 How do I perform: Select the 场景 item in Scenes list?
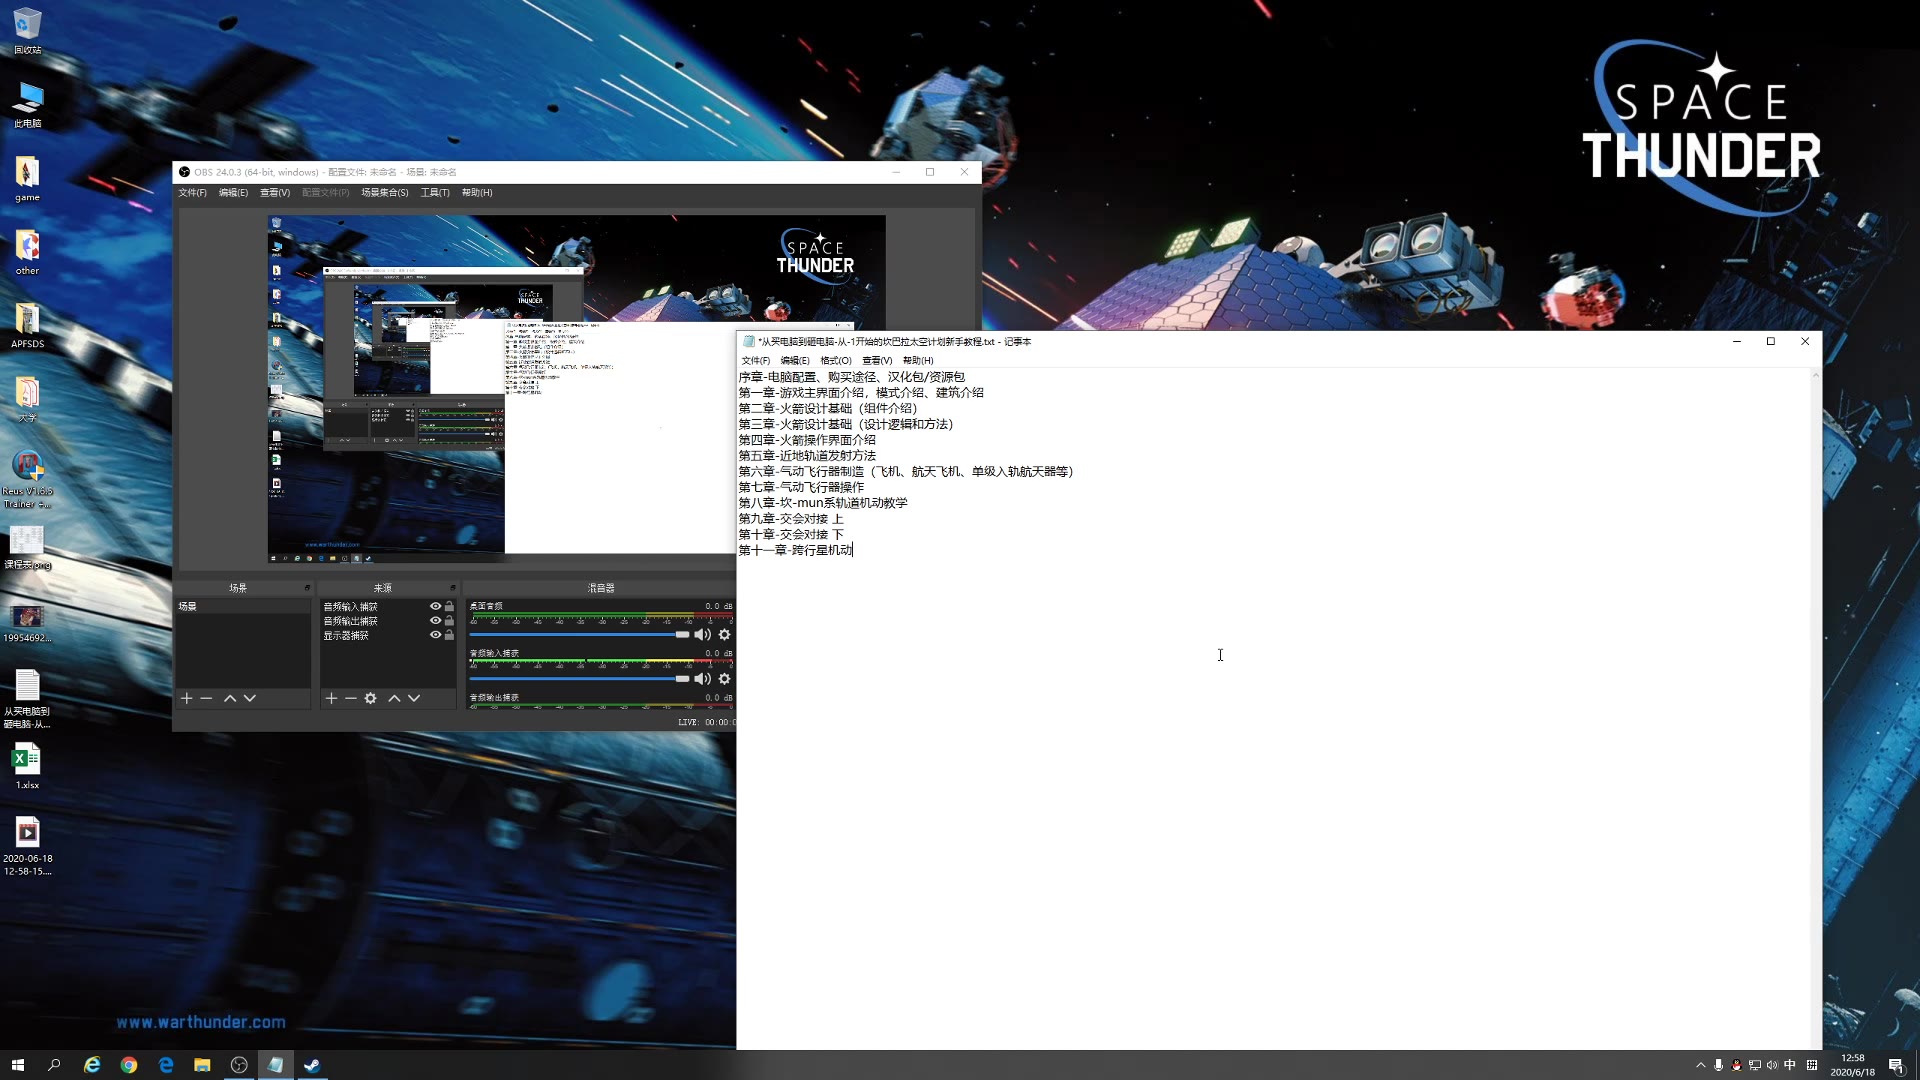click(188, 606)
